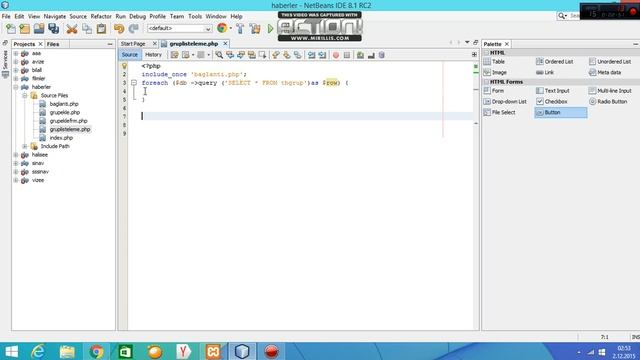This screenshot has width=640, height=360.
Task: Expand the aaa project node
Action: tap(16, 53)
